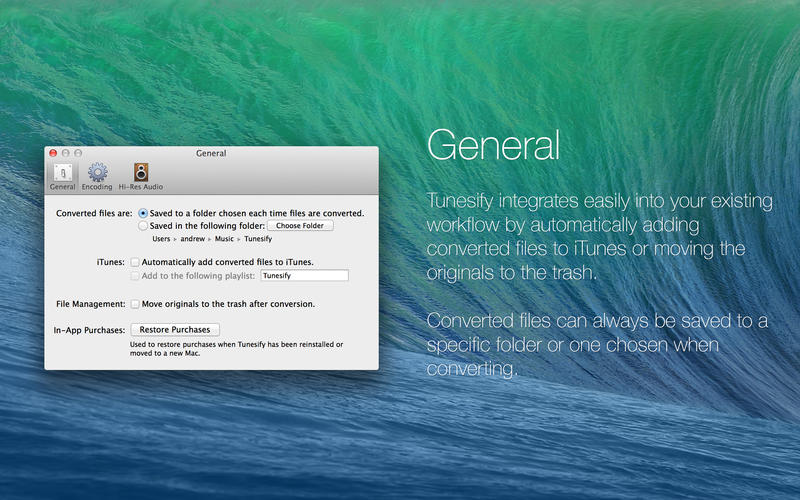The width and height of the screenshot is (800, 500).
Task: Open the Encoding gear icon tab
Action: point(97,177)
